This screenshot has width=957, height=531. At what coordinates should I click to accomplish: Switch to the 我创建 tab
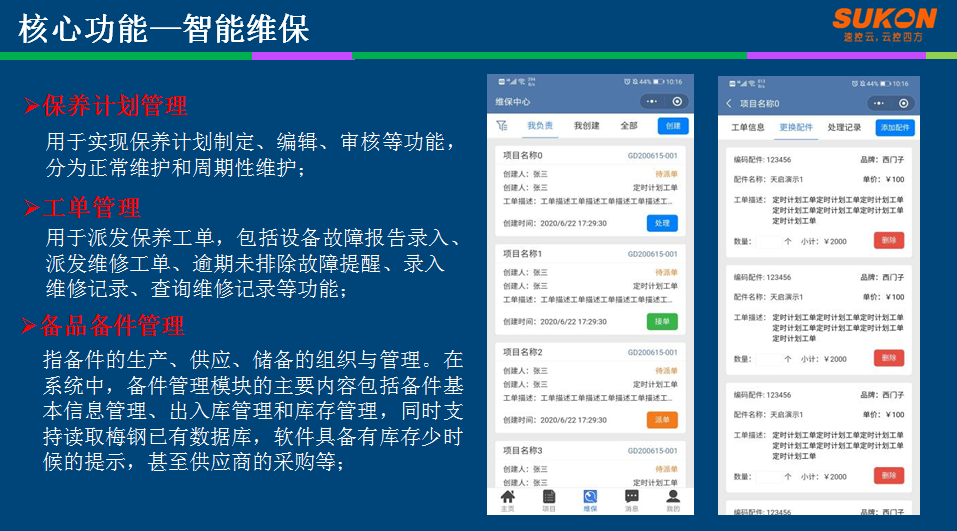click(586, 126)
